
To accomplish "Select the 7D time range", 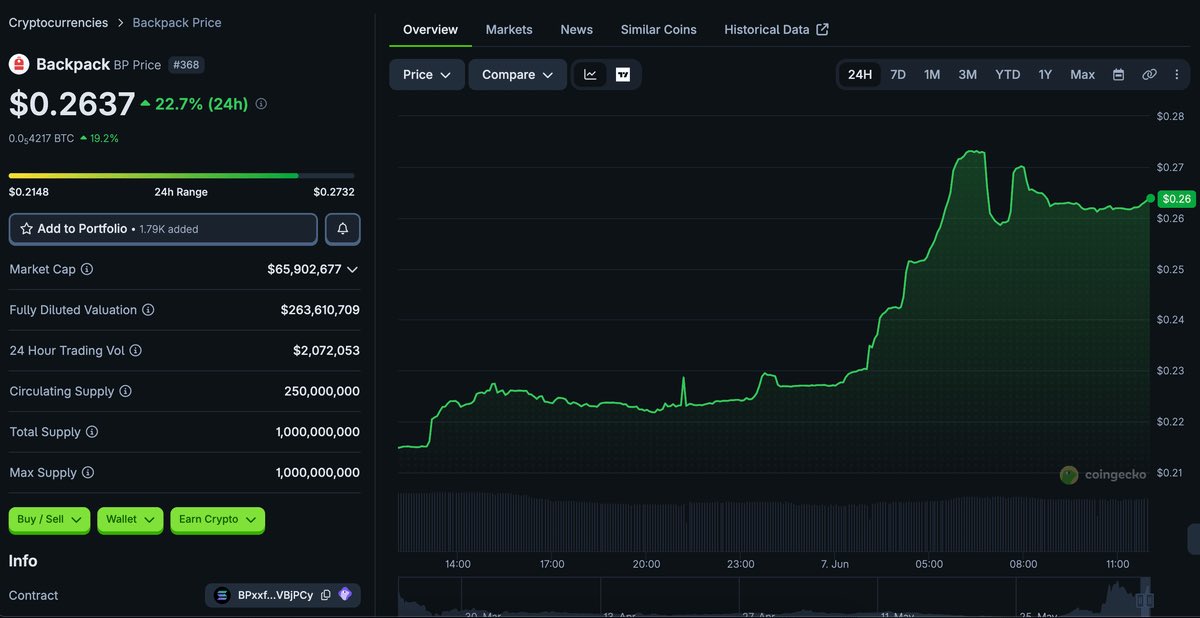I will tap(898, 75).
